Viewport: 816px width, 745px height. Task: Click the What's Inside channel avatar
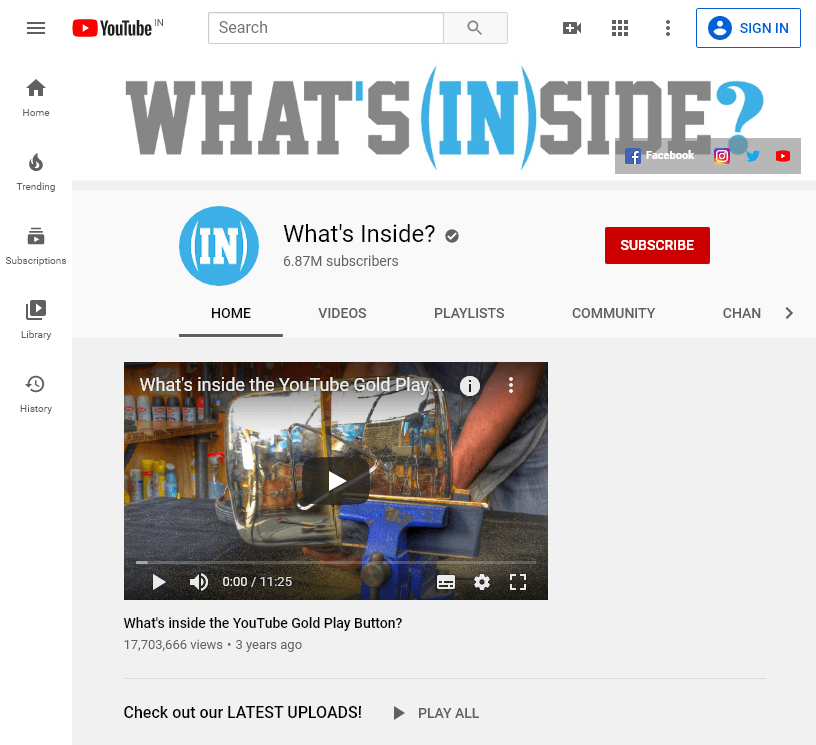pos(219,246)
